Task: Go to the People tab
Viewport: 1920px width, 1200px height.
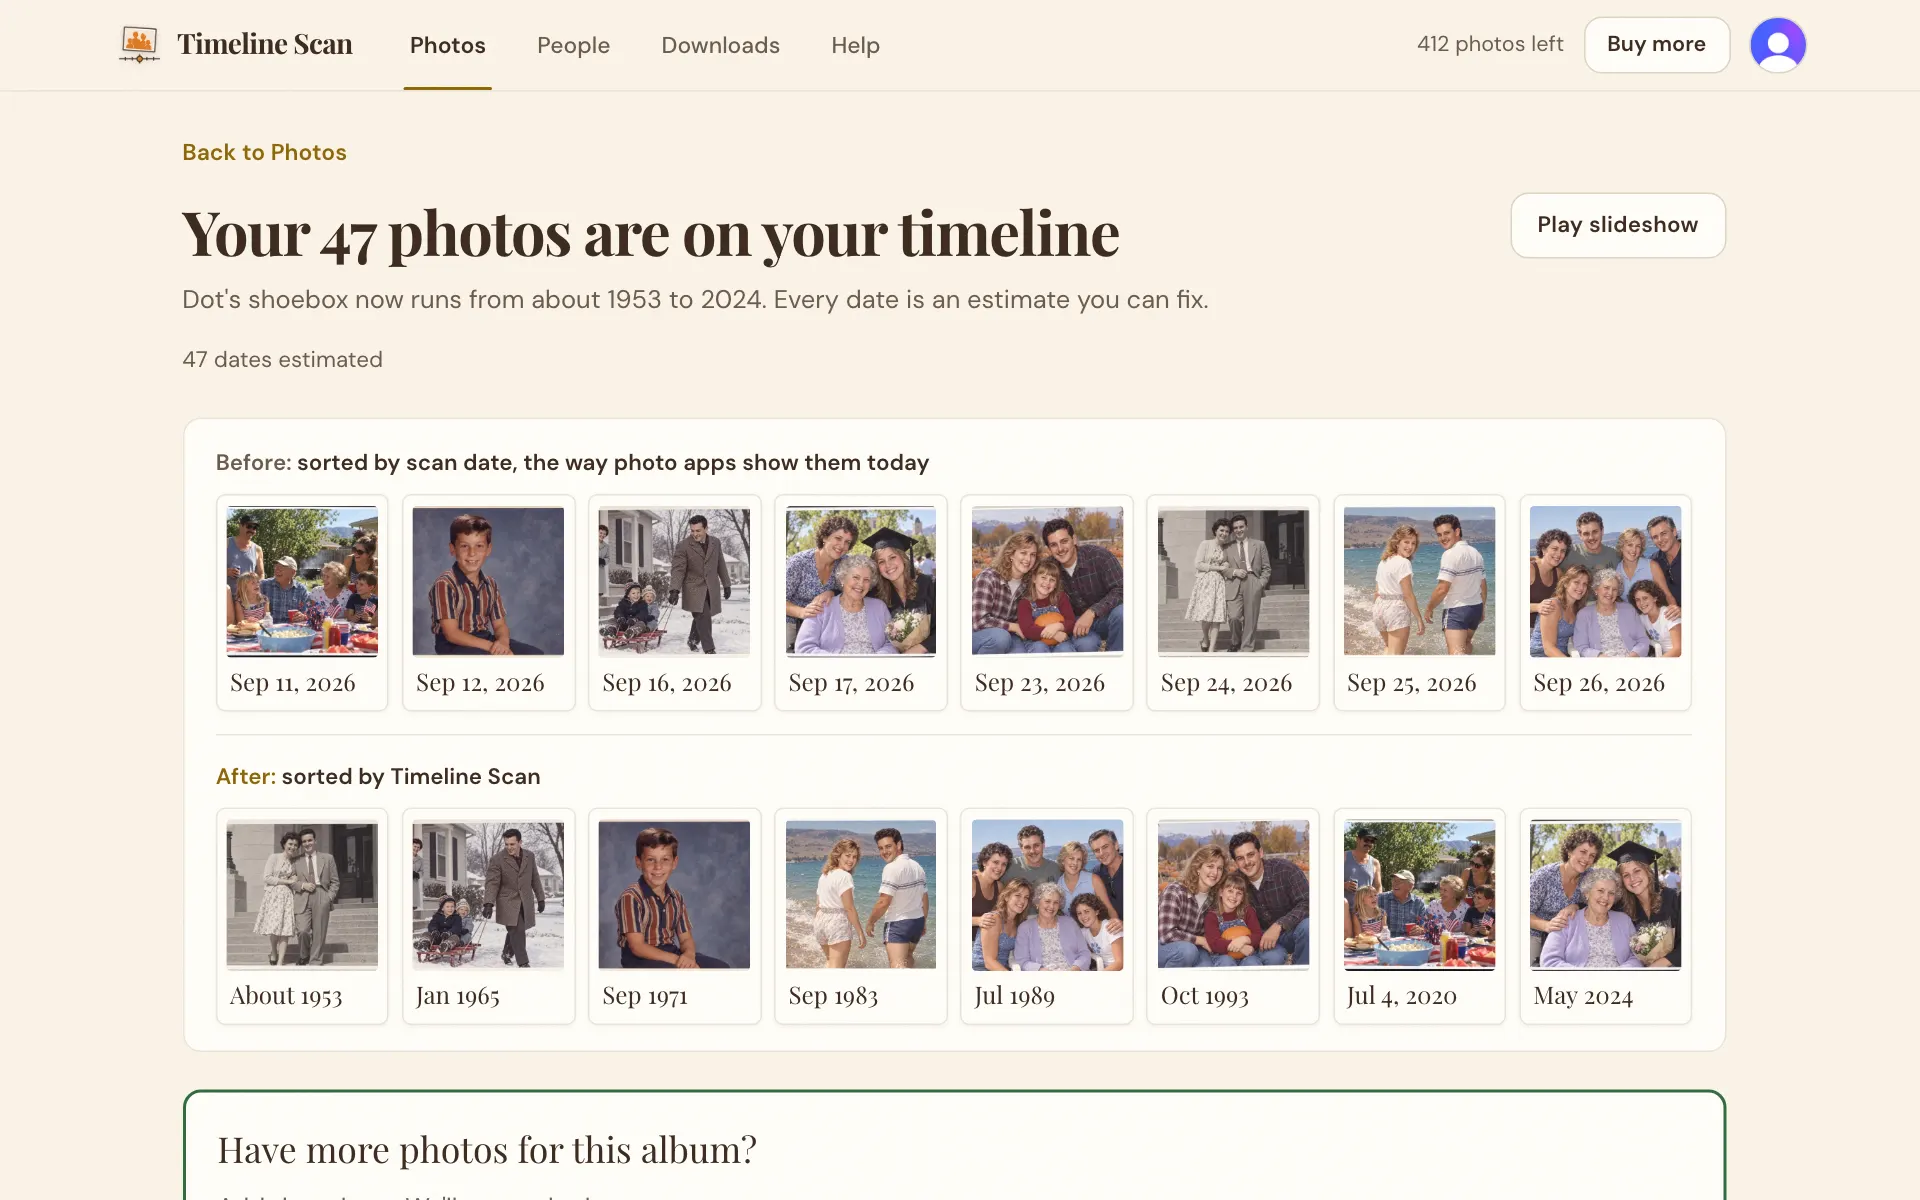Action: (573, 45)
